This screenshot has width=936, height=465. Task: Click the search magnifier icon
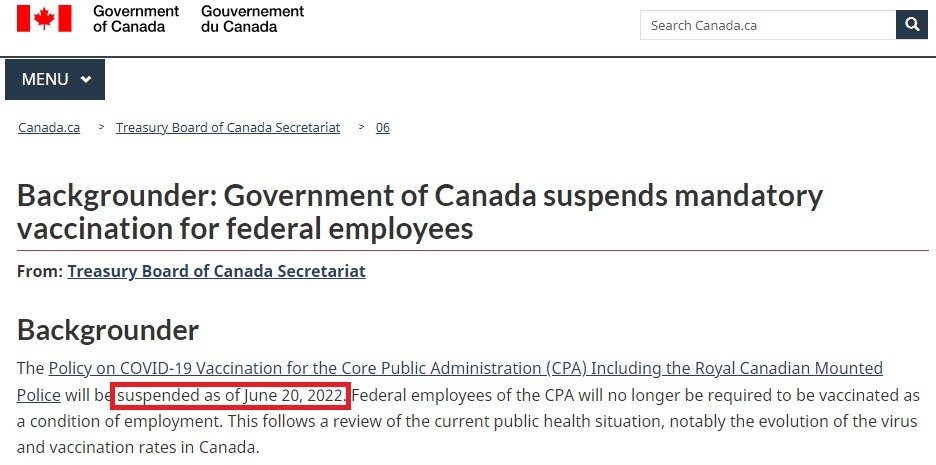tap(912, 25)
